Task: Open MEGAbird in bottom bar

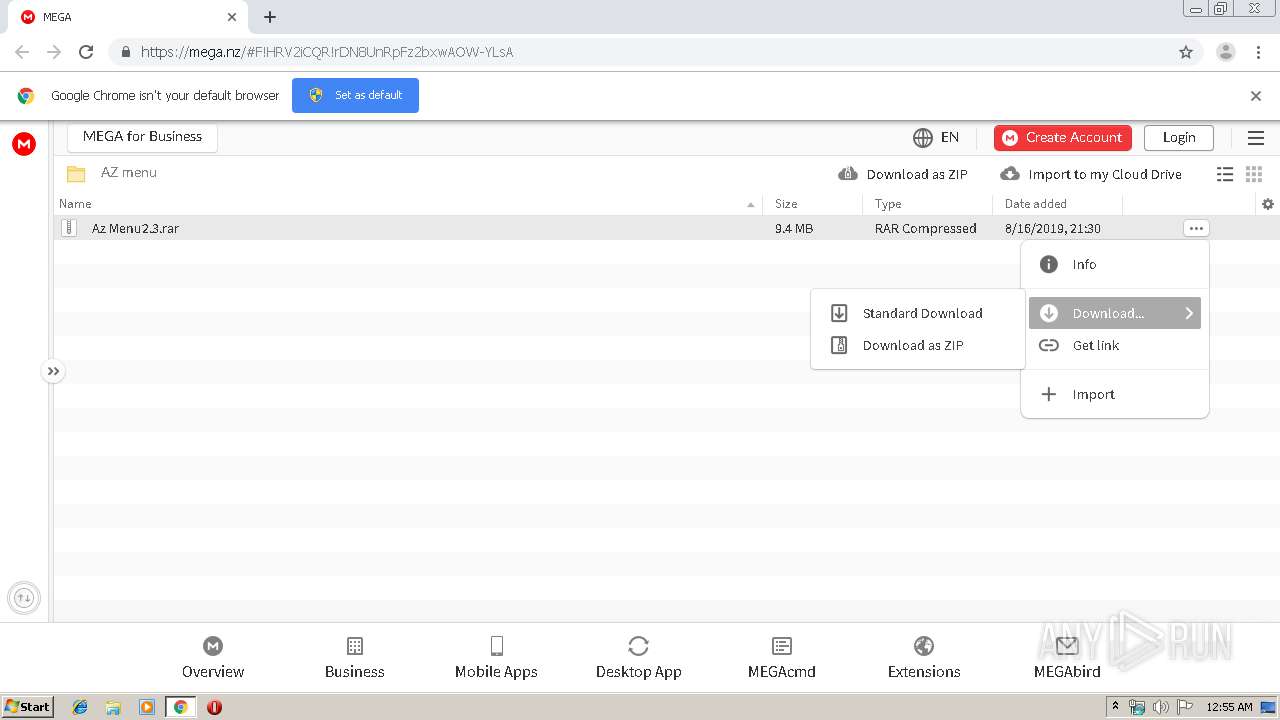Action: [x=1067, y=658]
